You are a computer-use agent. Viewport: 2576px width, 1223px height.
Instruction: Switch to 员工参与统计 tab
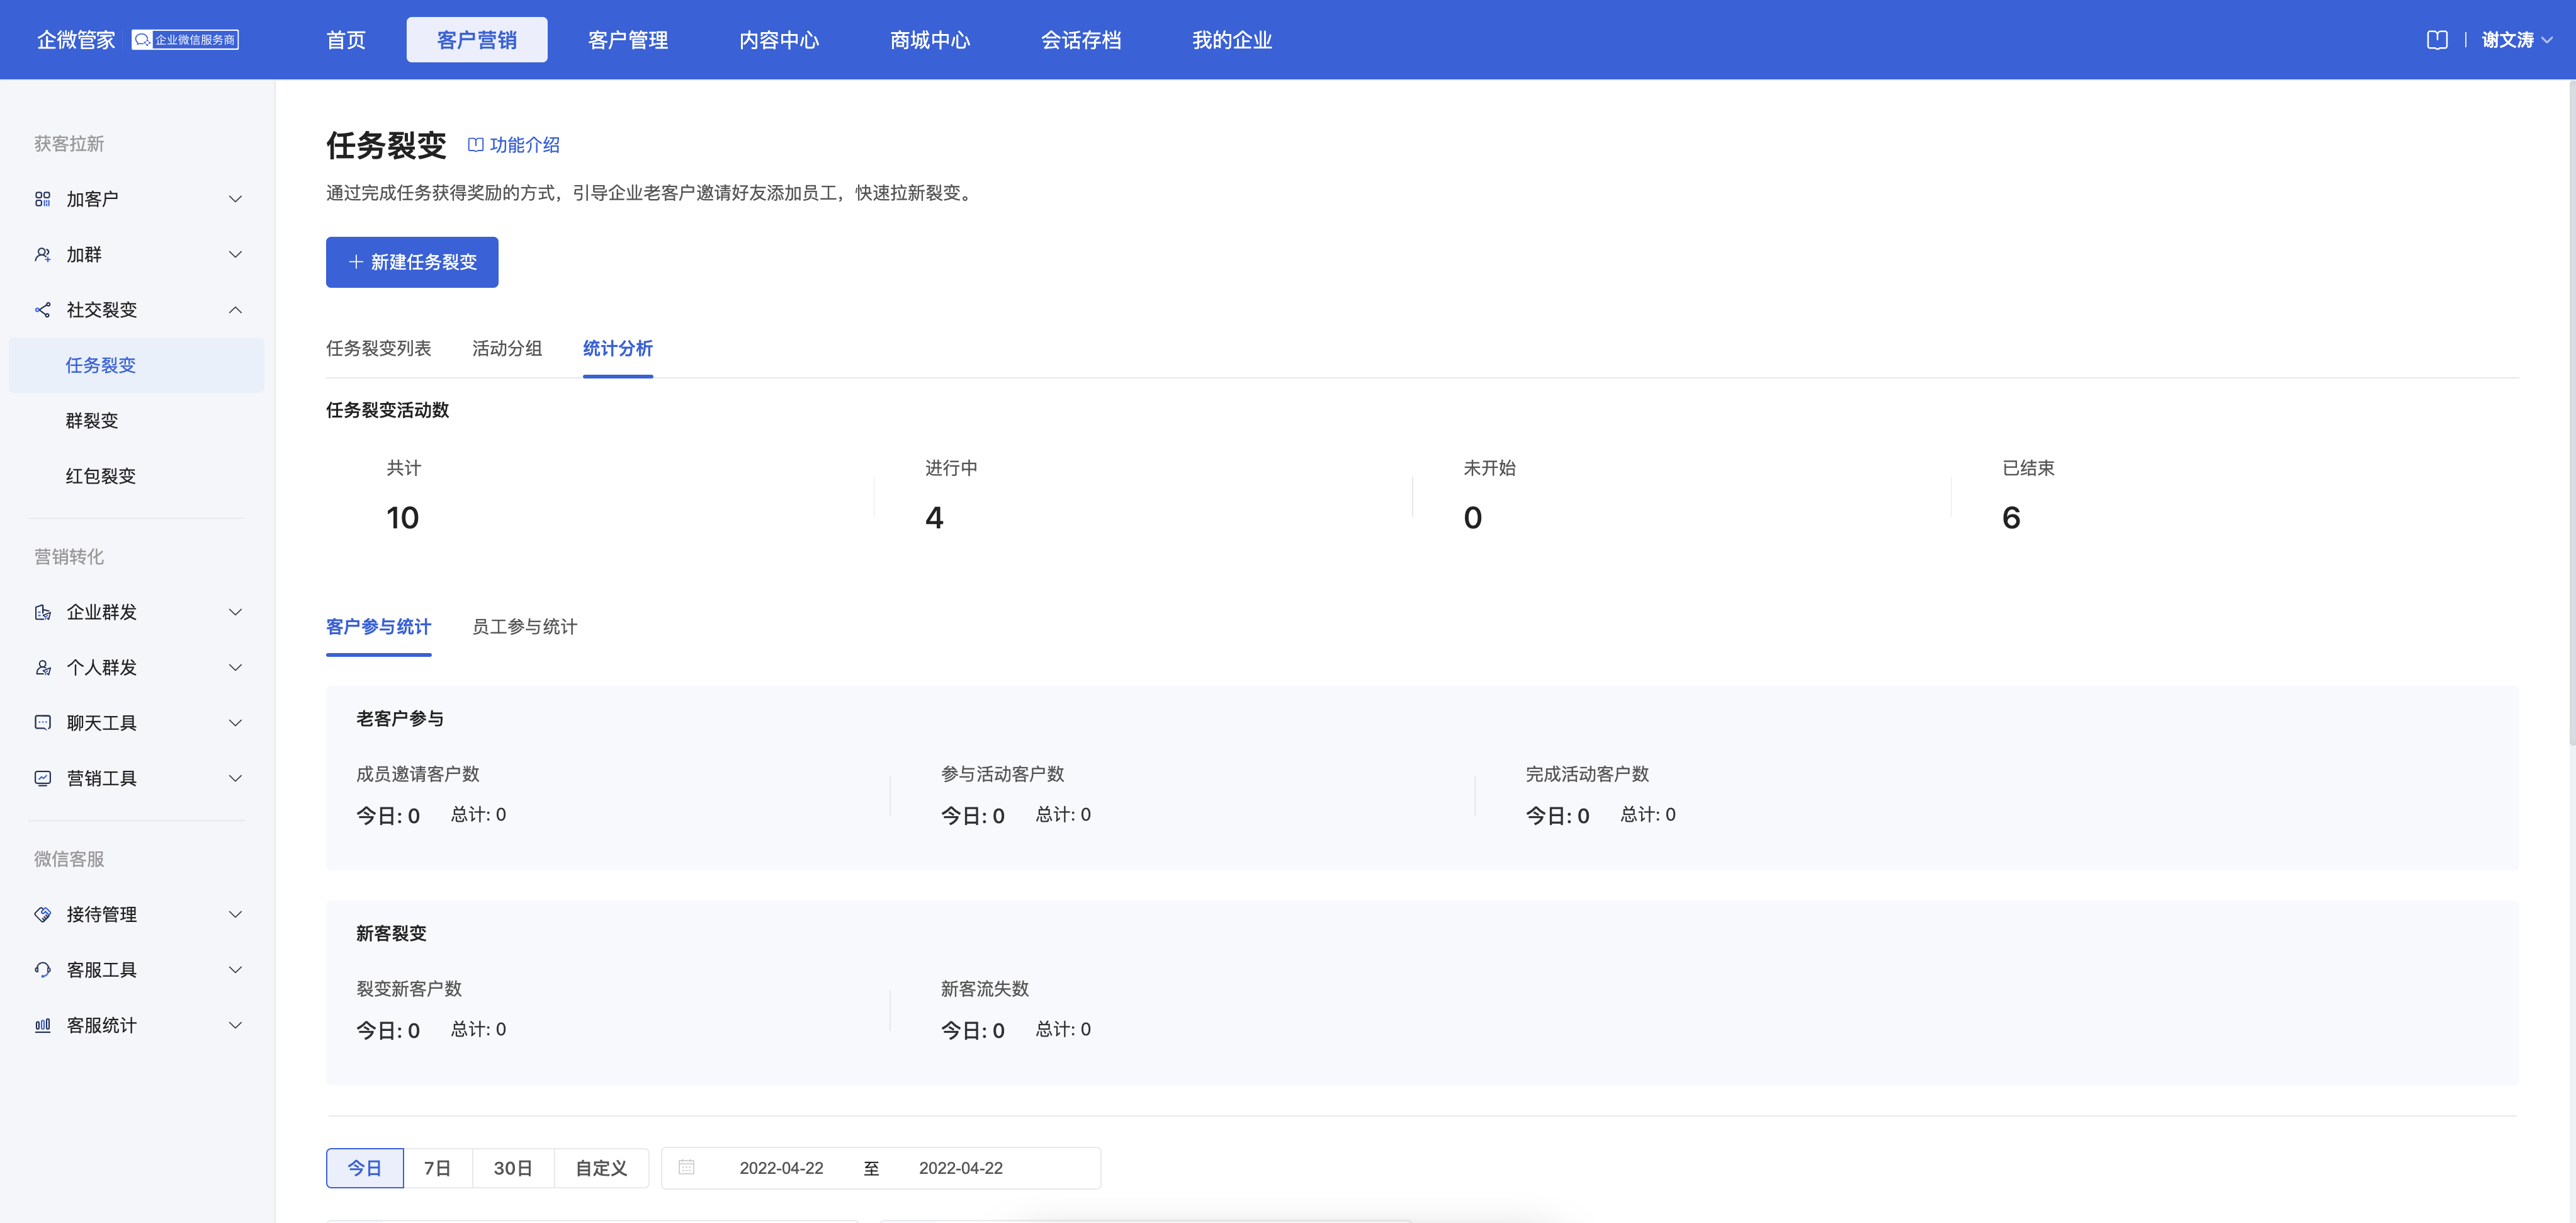(x=524, y=627)
